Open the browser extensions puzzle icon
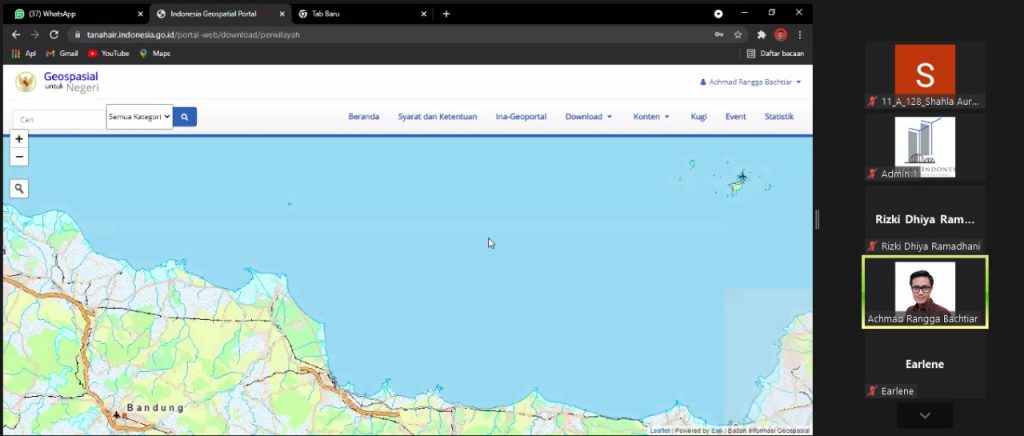The width and height of the screenshot is (1024, 436). point(761,35)
